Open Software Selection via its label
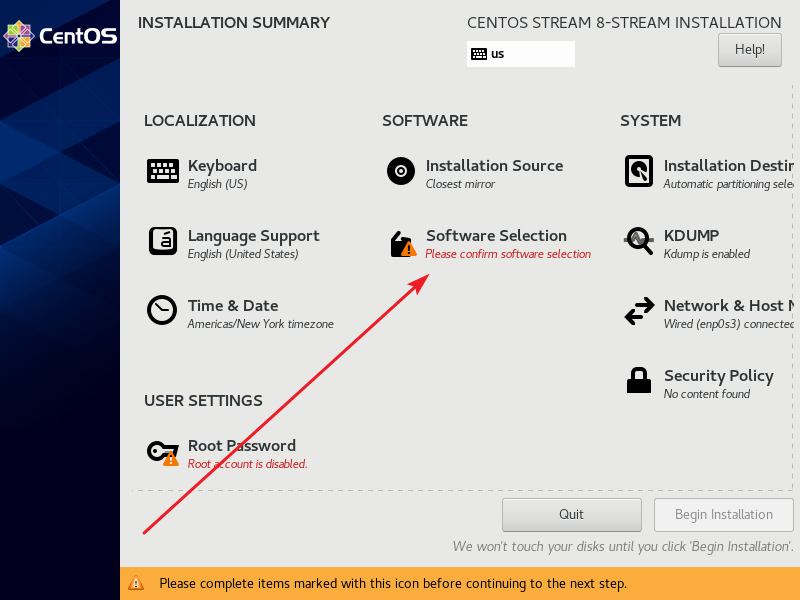The height and width of the screenshot is (600, 800). point(494,236)
